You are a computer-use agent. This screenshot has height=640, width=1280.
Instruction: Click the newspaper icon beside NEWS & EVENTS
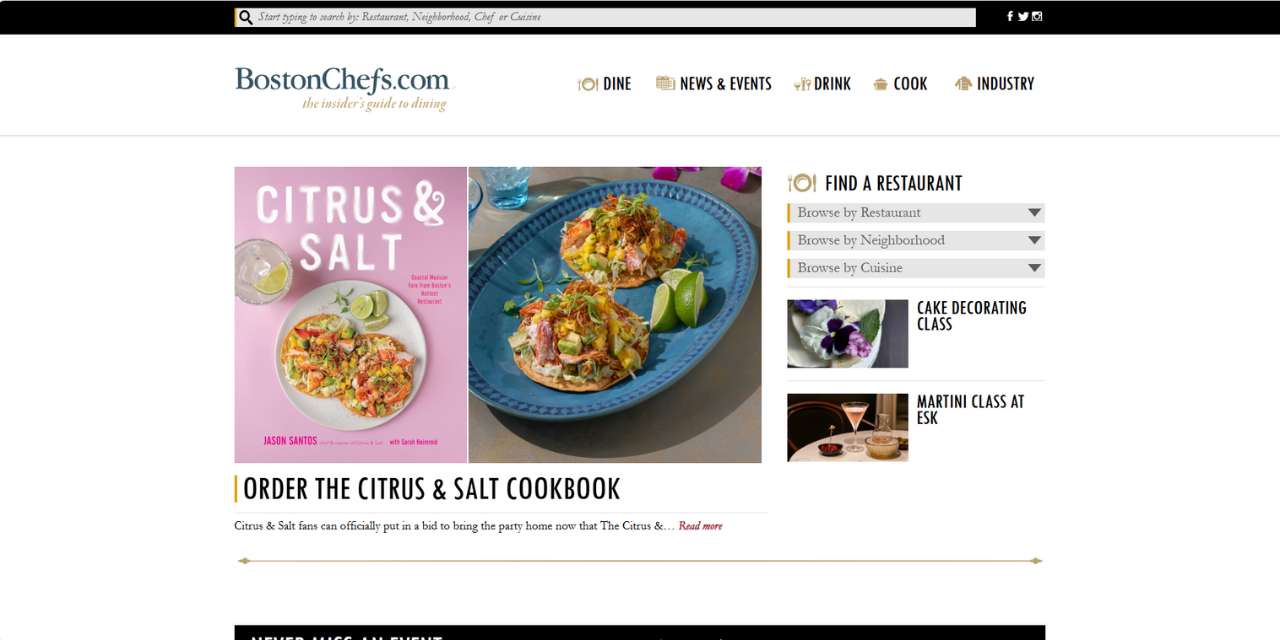[665, 83]
